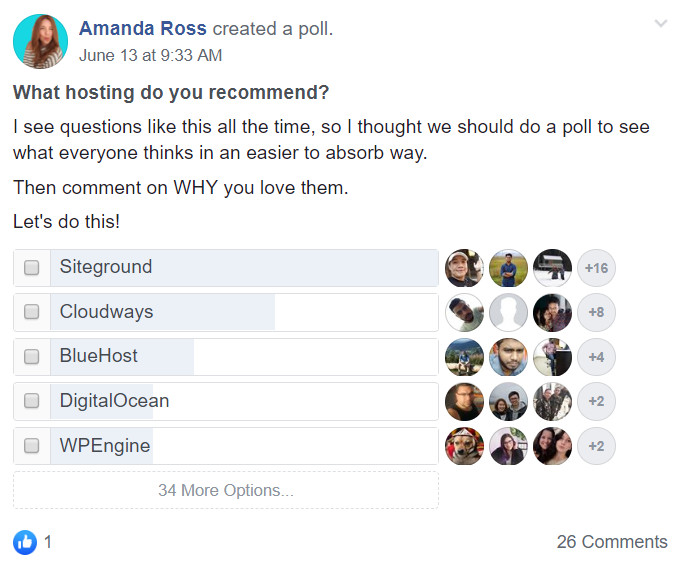This screenshot has height=570, width=680.
Task: Check the Cloudways poll option
Action: (x=32, y=312)
